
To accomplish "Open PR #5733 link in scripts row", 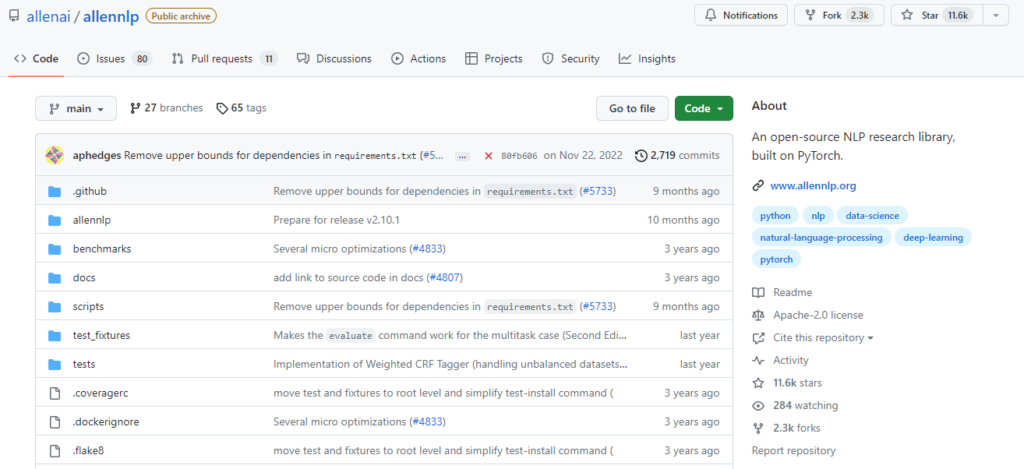I will click(x=597, y=306).
